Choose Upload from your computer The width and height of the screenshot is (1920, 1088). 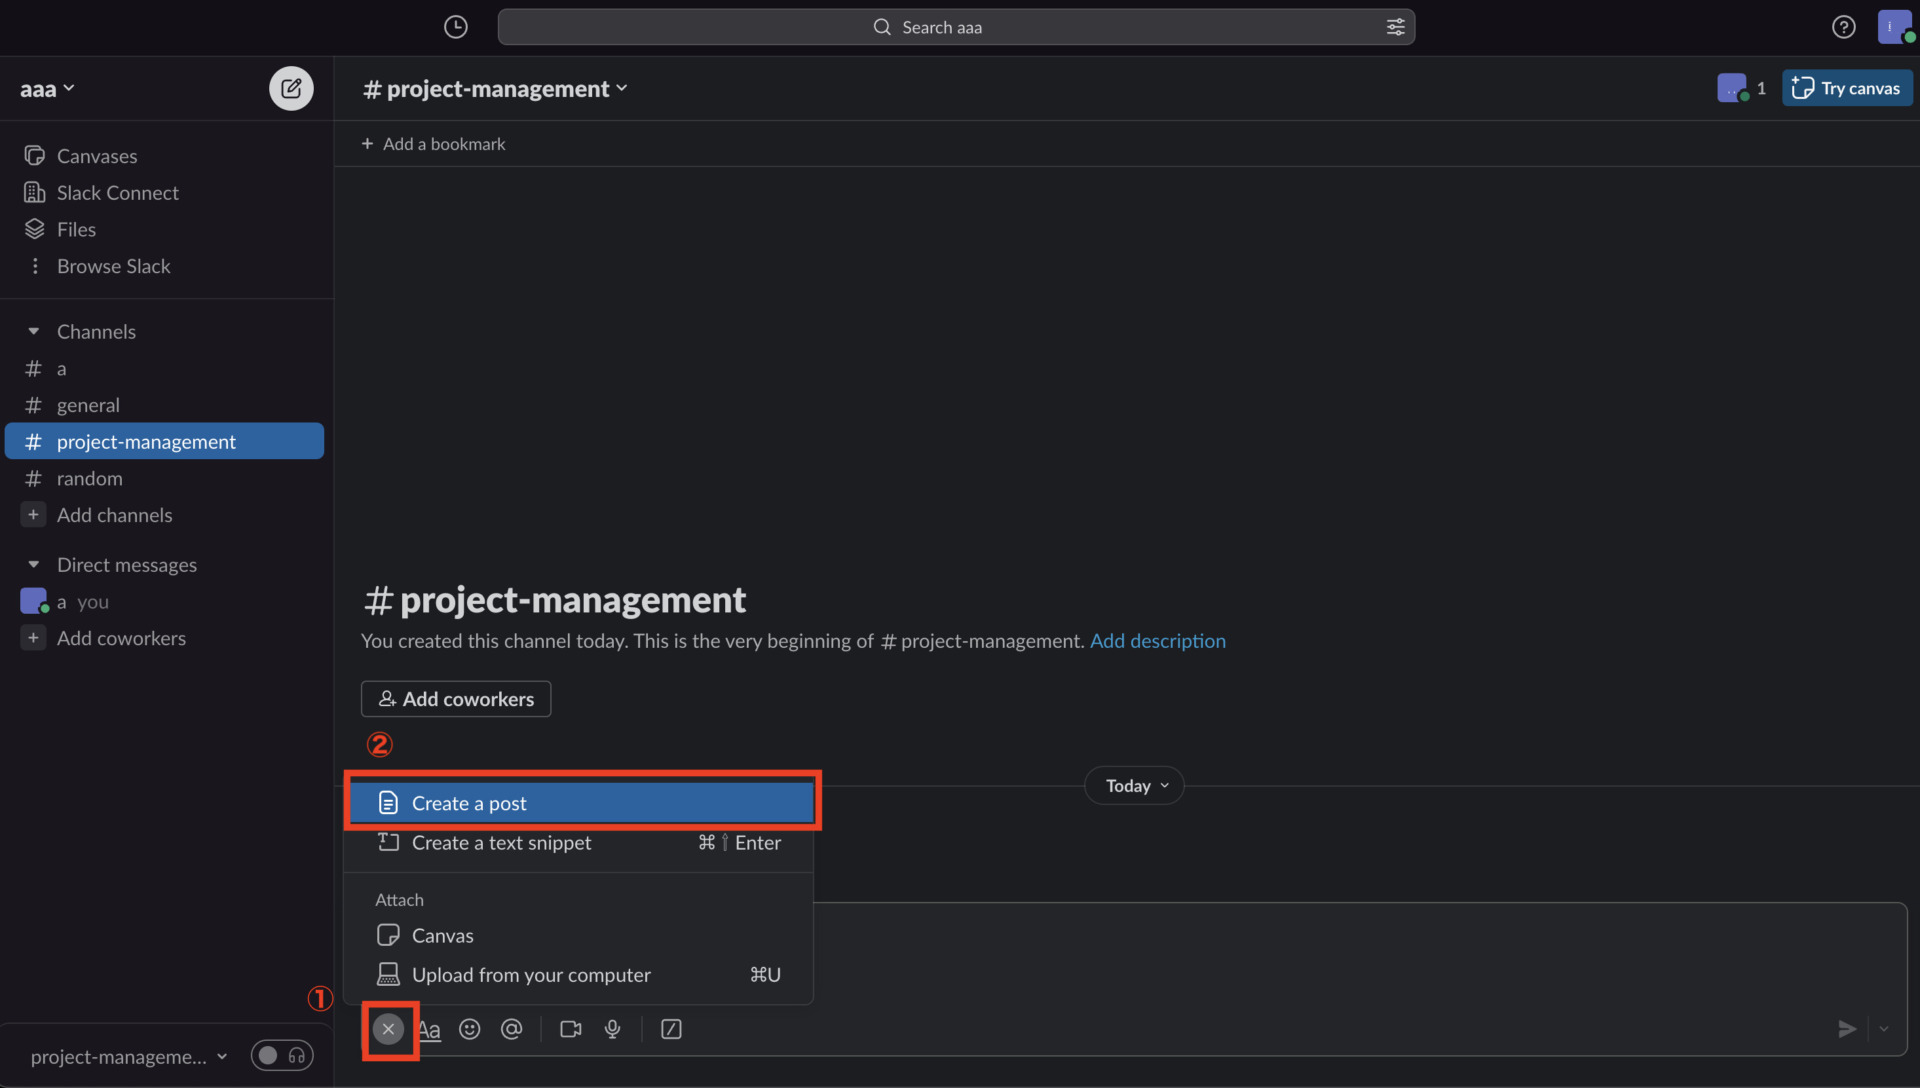pyautogui.click(x=531, y=975)
